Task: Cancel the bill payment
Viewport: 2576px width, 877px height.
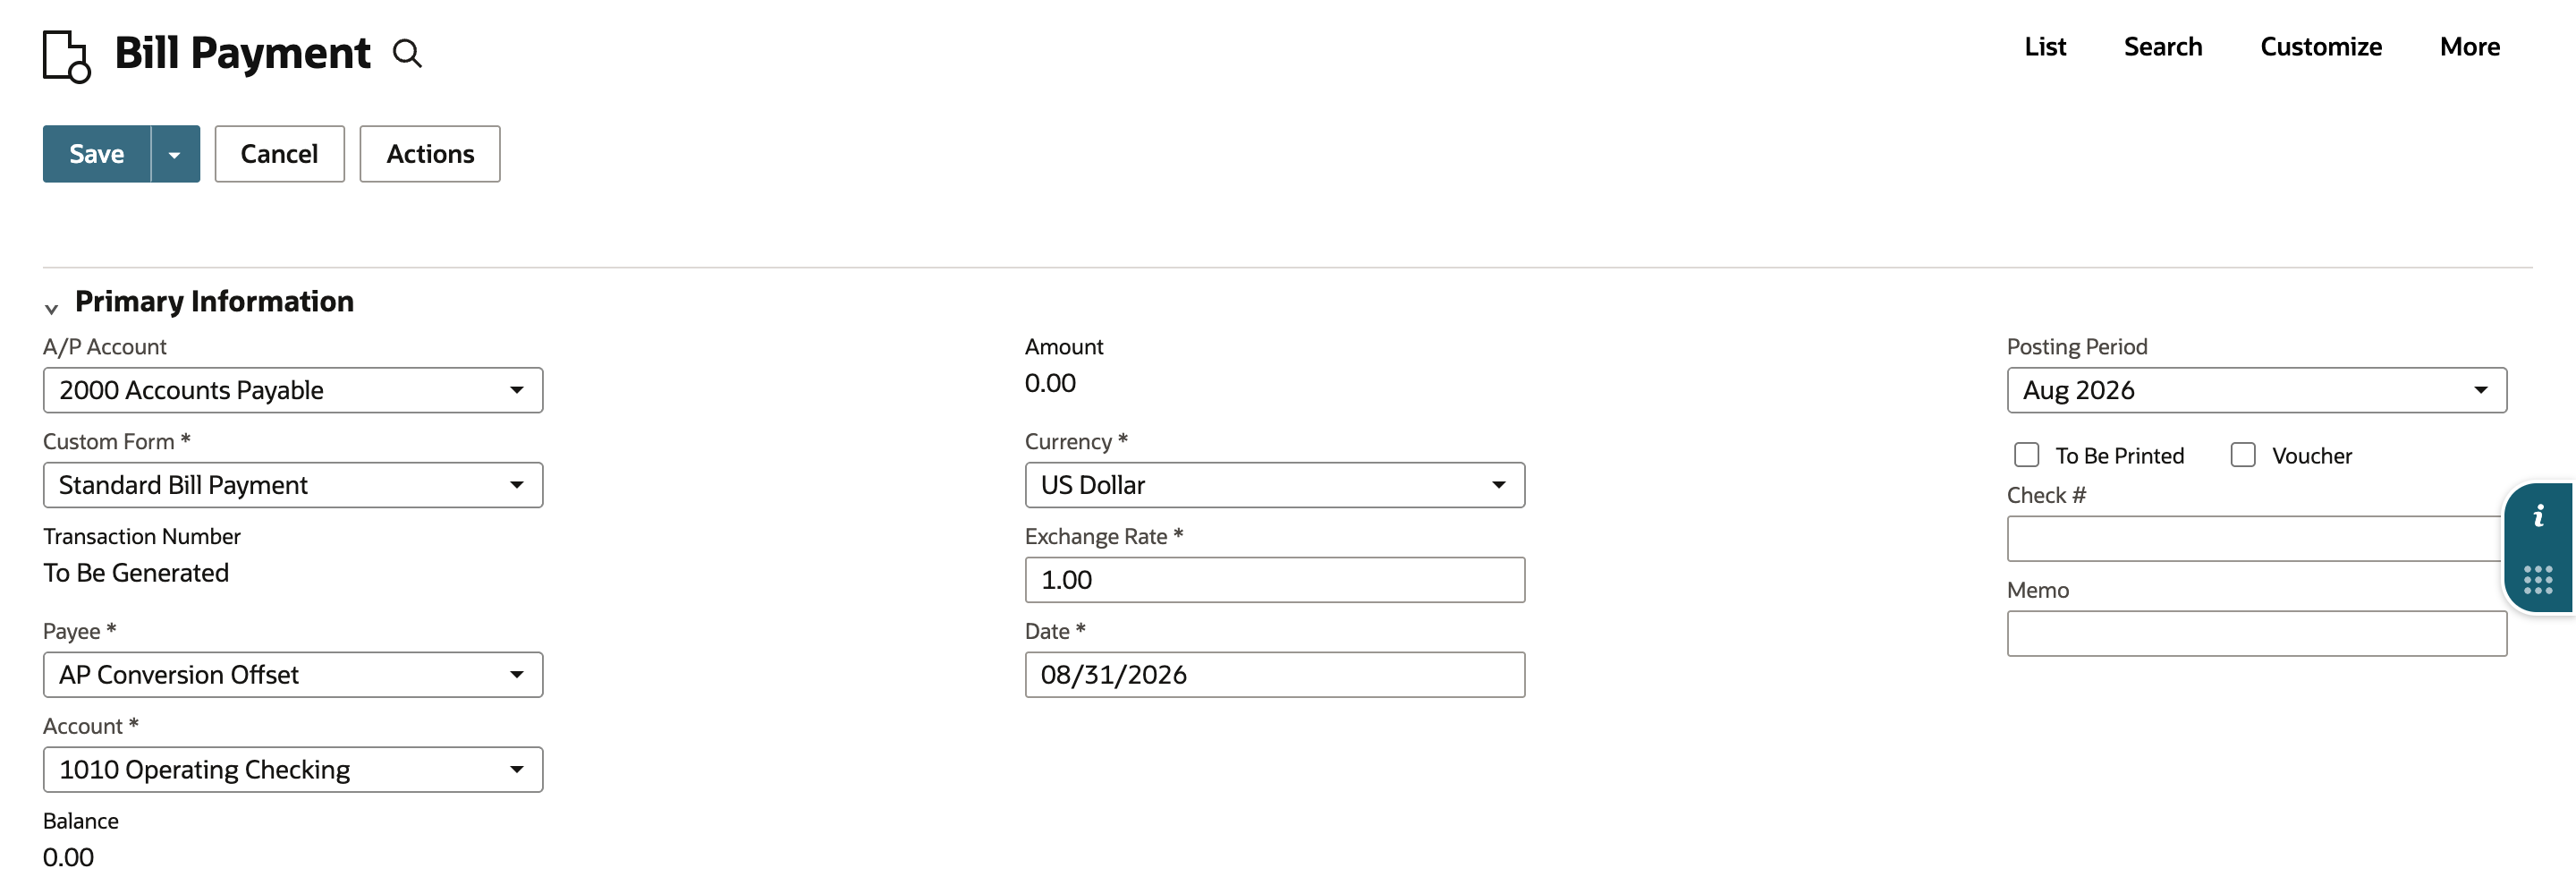Action: (279, 154)
